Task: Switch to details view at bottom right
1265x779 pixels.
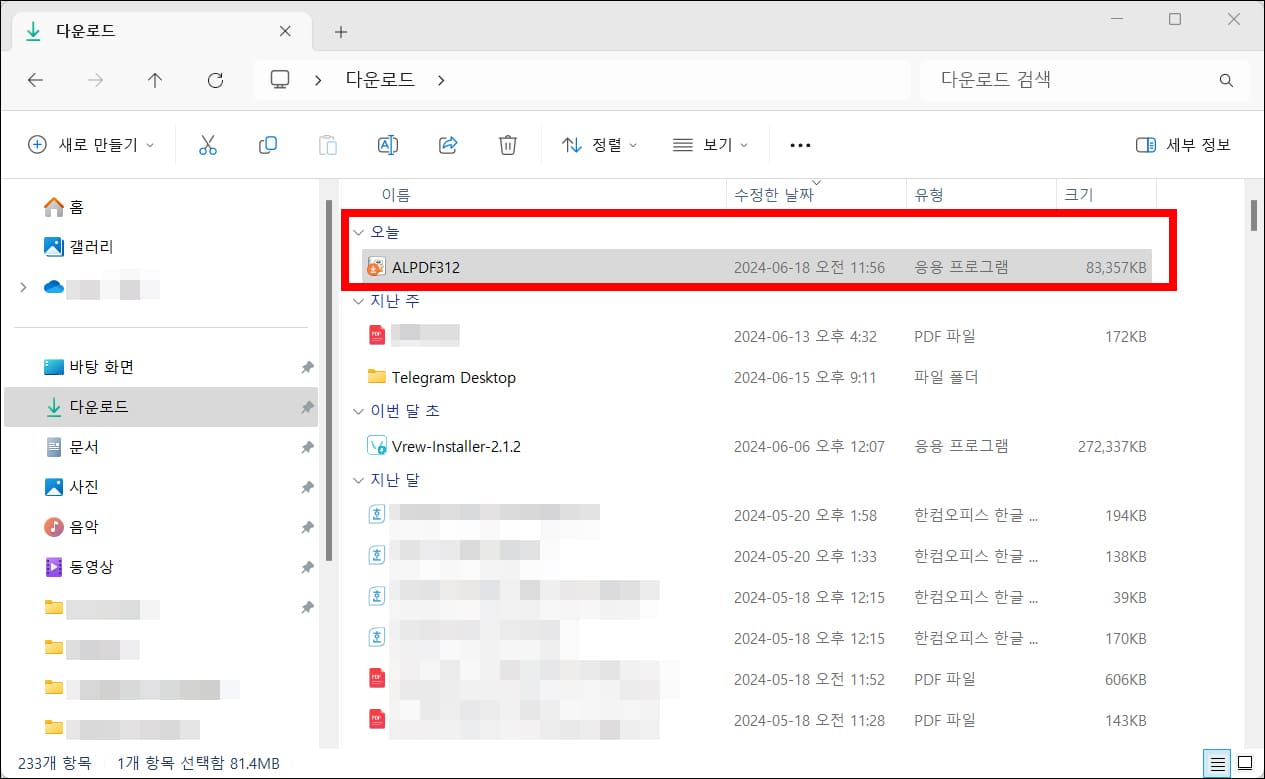Action: point(1218,763)
